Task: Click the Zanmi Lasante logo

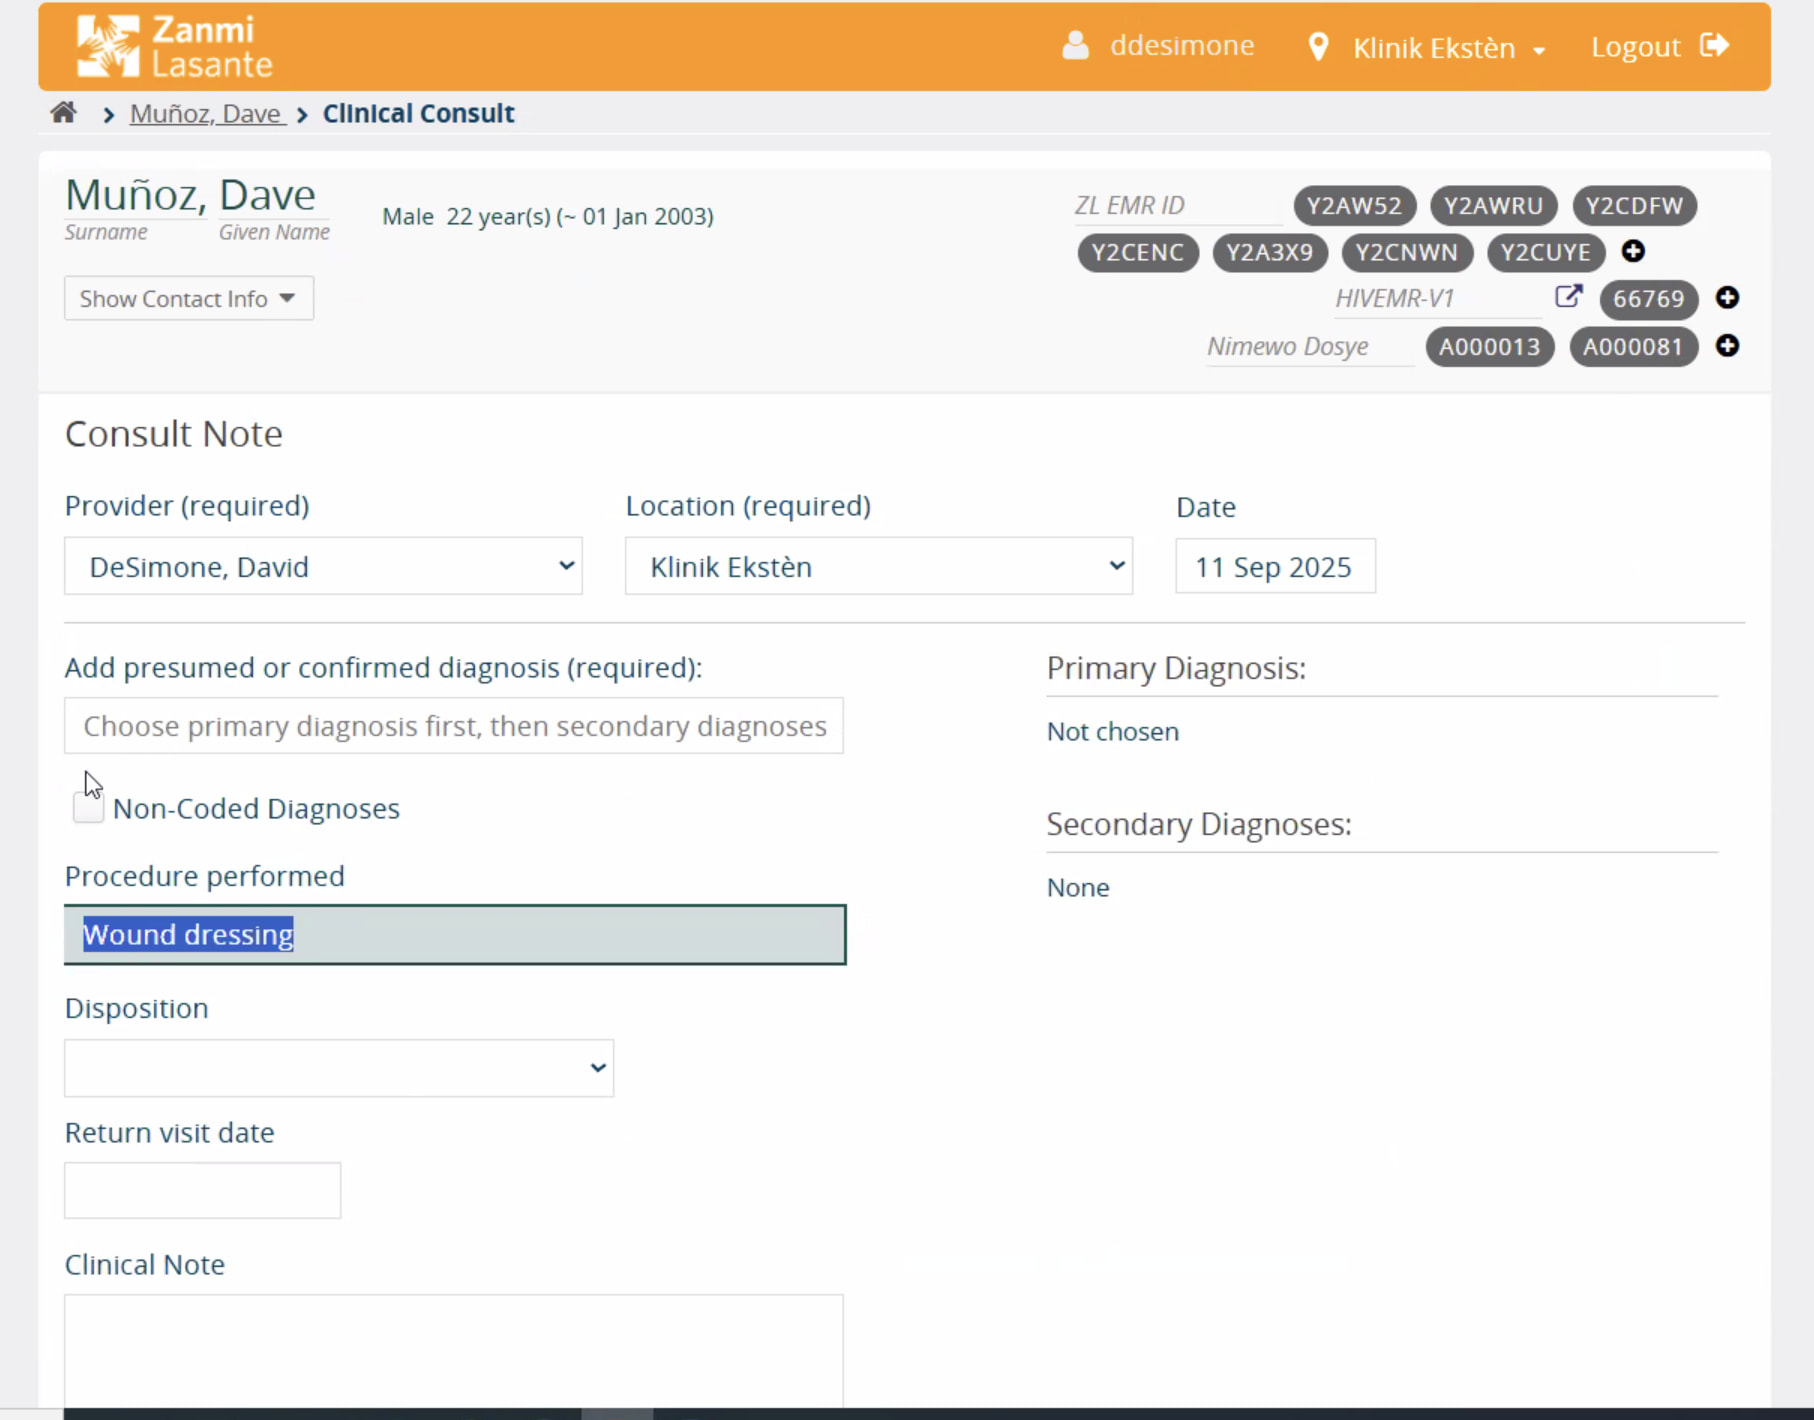Action: point(175,47)
